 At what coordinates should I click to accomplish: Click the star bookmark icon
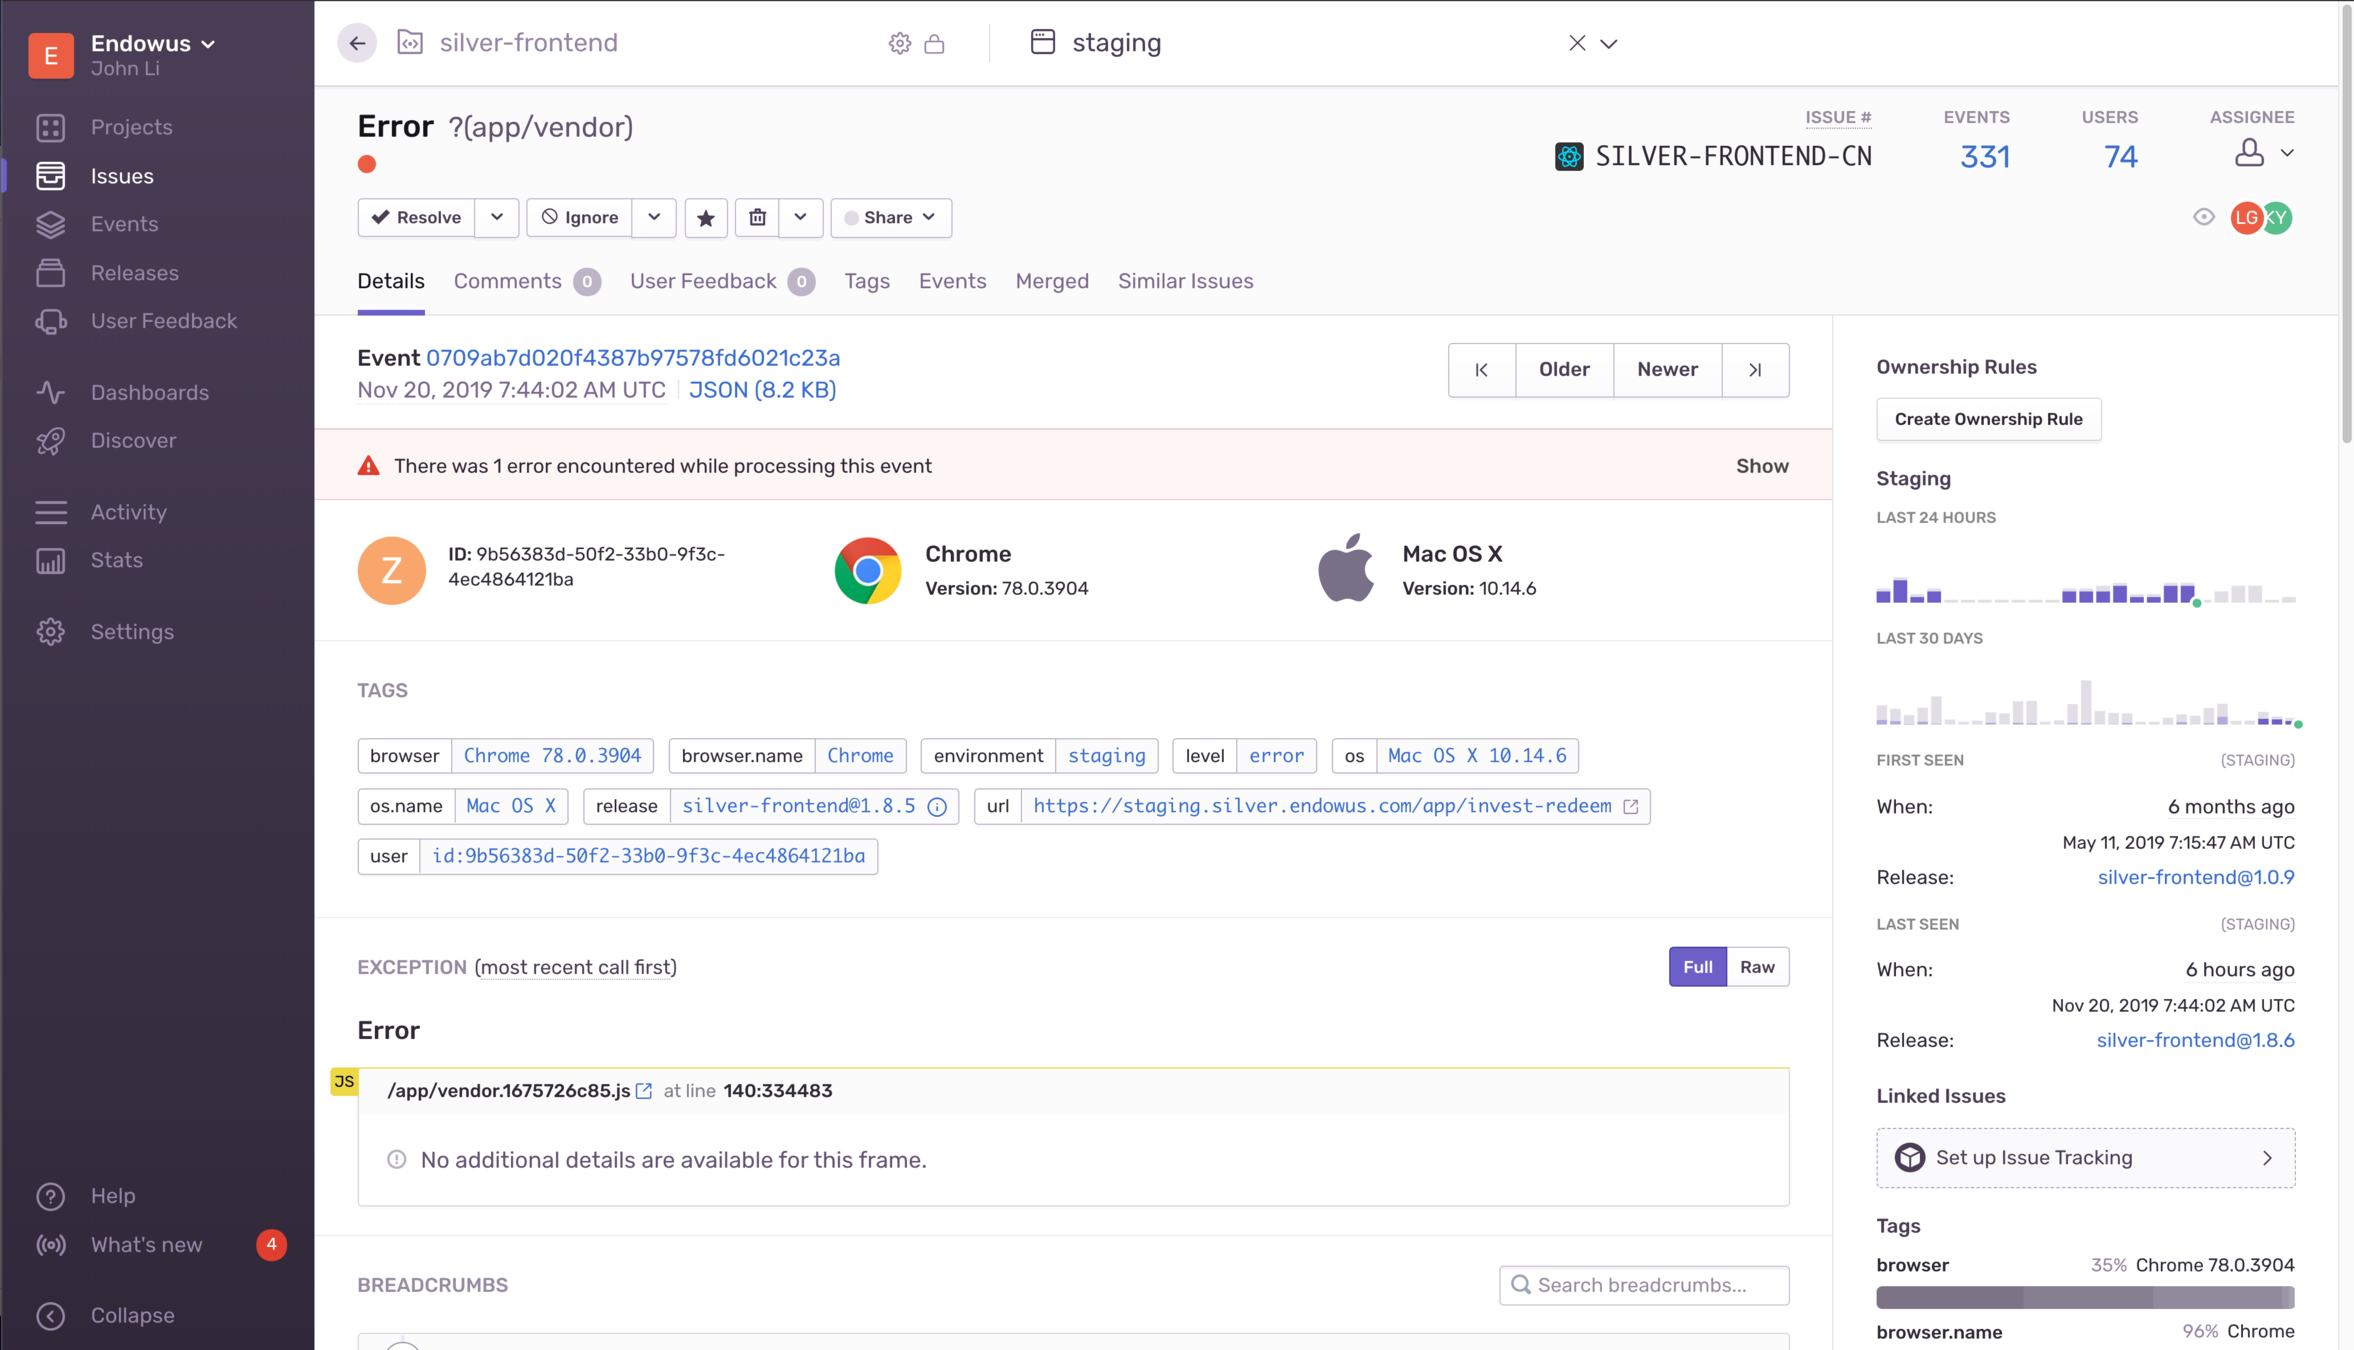[x=706, y=218]
